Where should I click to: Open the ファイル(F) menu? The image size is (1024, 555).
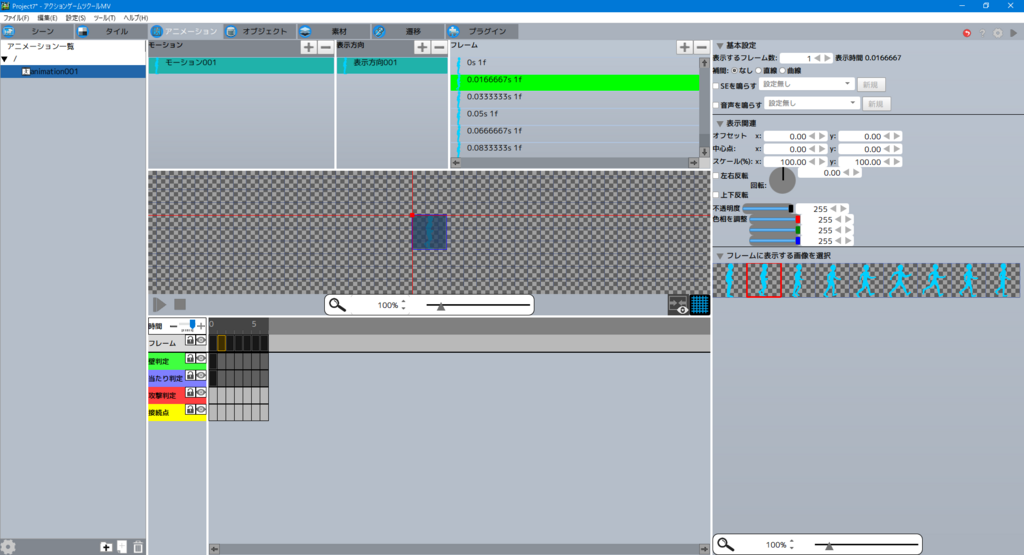click(16, 18)
